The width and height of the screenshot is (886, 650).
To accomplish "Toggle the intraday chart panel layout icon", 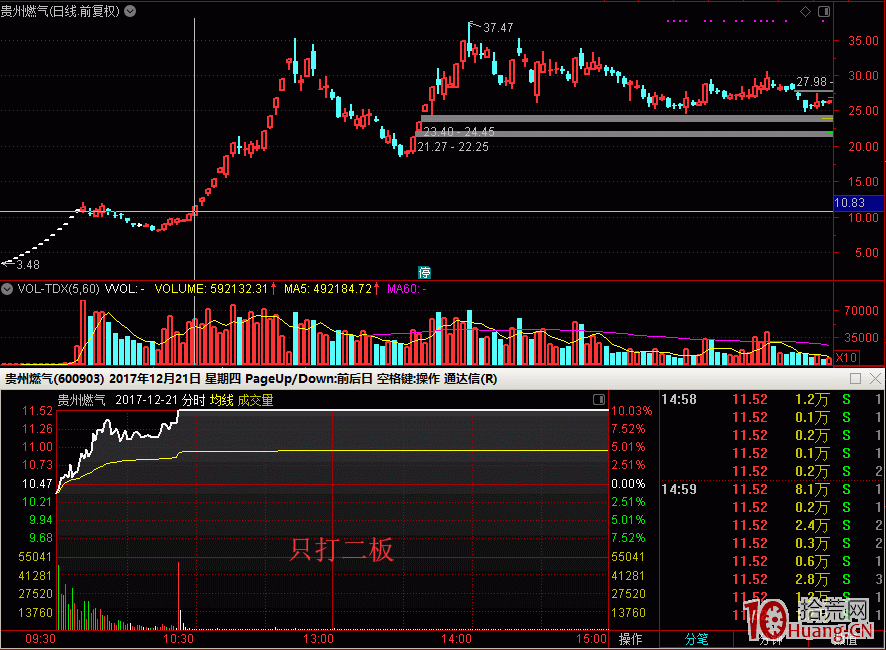I will click(x=599, y=400).
